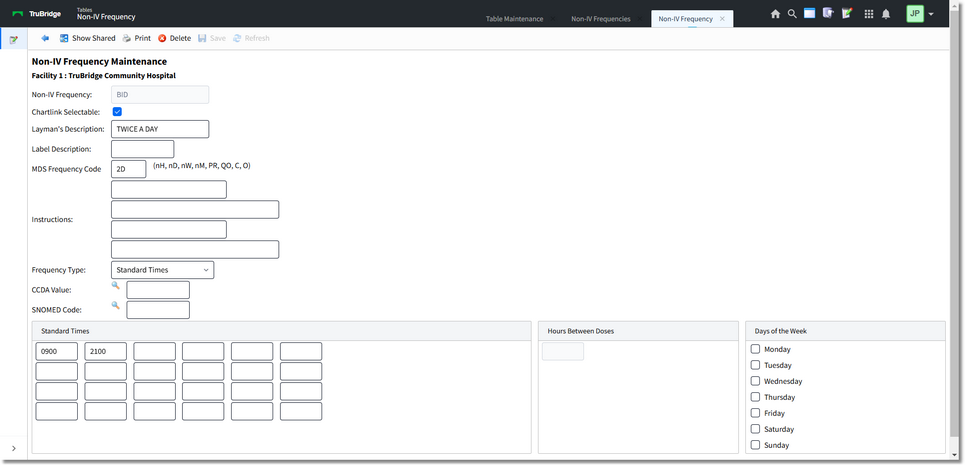Image resolution: width=965 pixels, height=466 pixels.
Task: Click the fourth Instructions line field
Action: click(195, 249)
